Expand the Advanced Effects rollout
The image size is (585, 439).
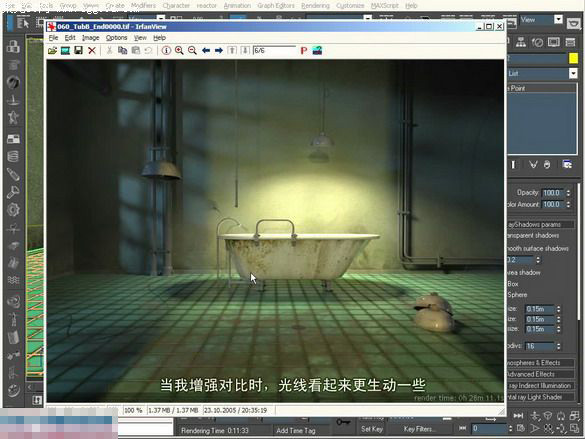coord(540,374)
